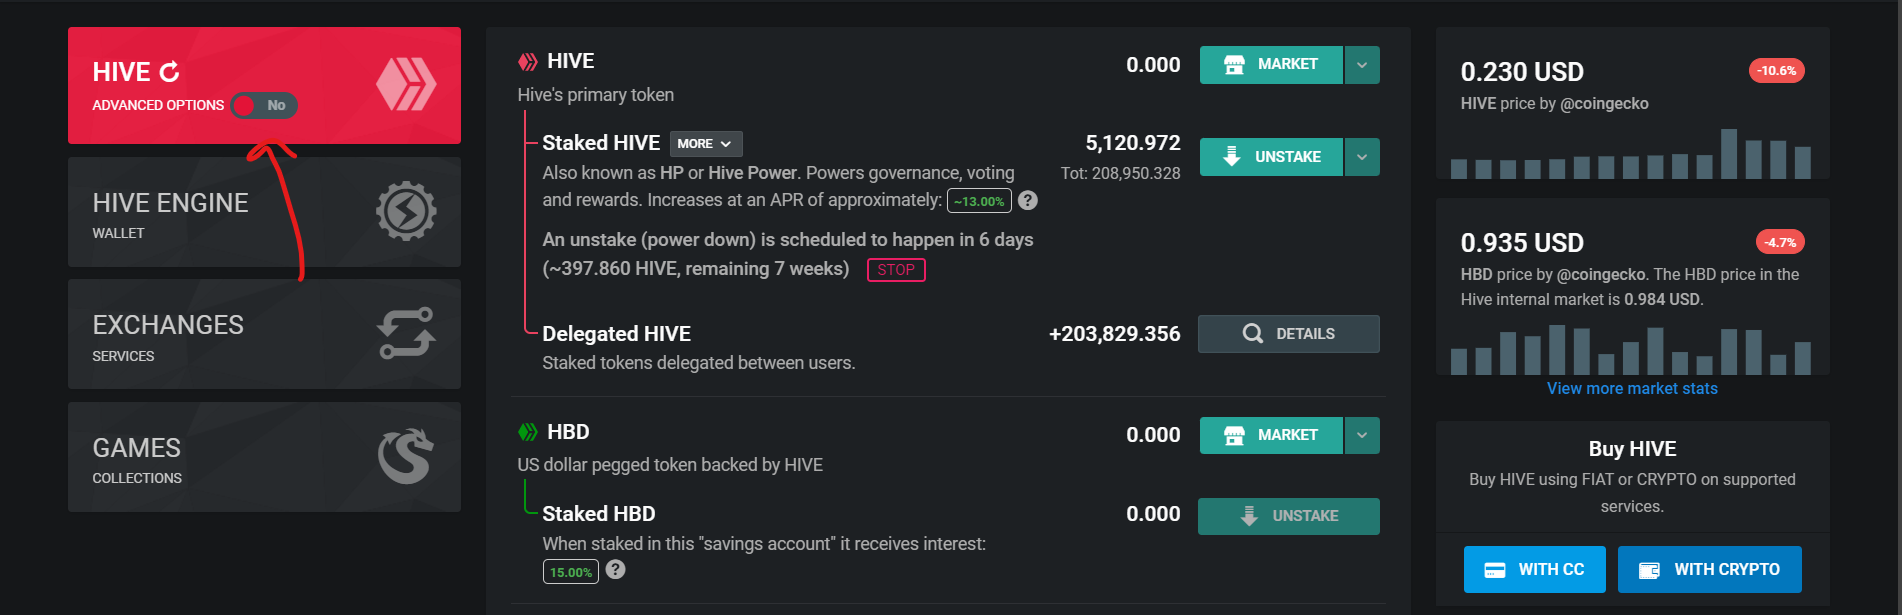Screen dimensions: 1902x615
Task: Expand the HIVE Market dropdown arrow
Action: coord(1362,65)
